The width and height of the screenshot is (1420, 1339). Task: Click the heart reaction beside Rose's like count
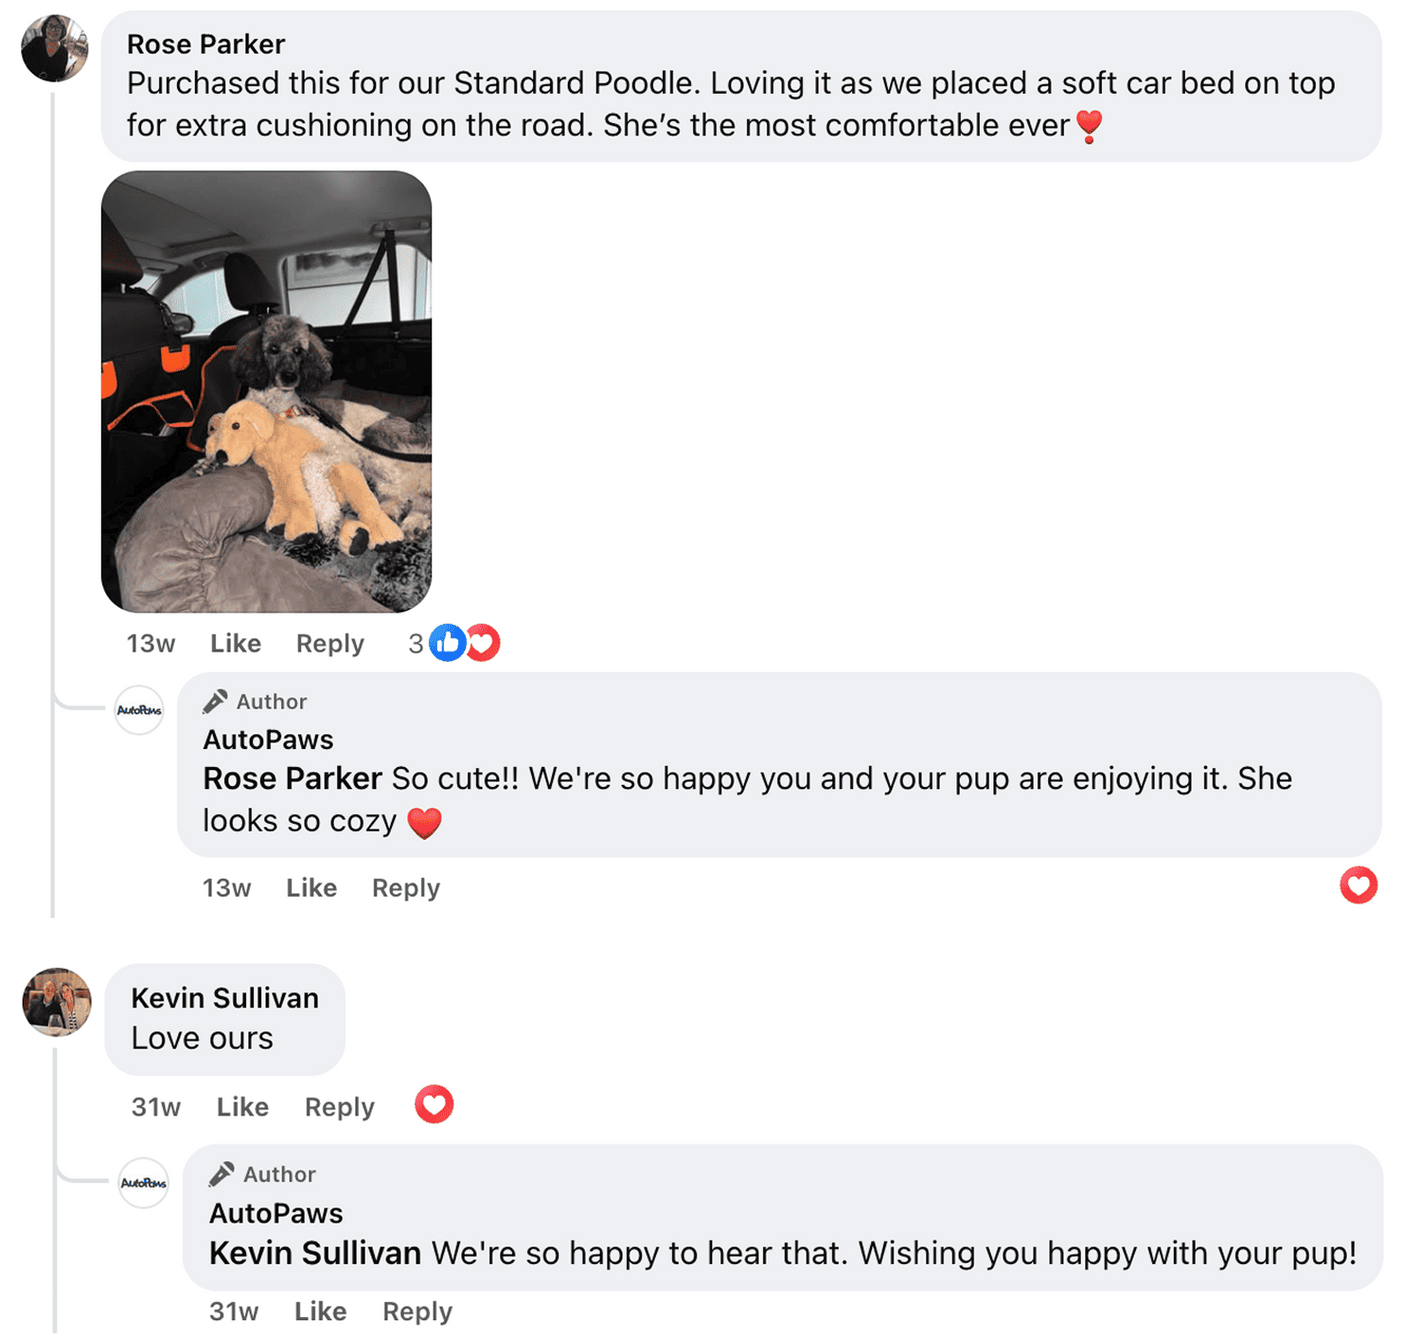484,643
